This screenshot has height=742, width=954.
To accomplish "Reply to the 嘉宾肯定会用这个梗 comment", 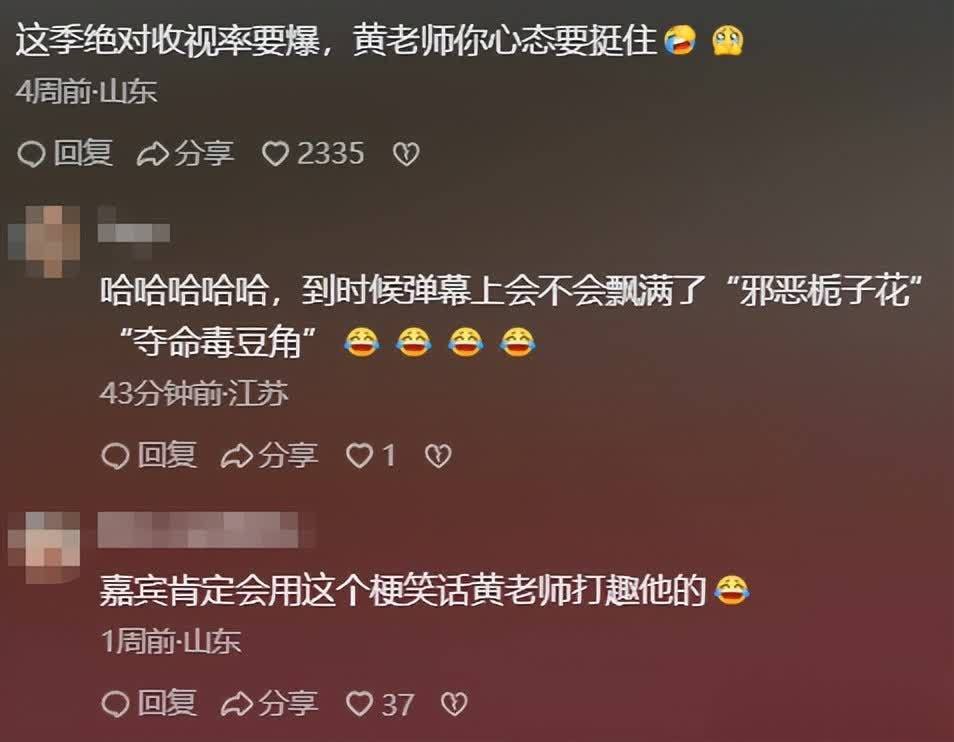I will coord(149,704).
